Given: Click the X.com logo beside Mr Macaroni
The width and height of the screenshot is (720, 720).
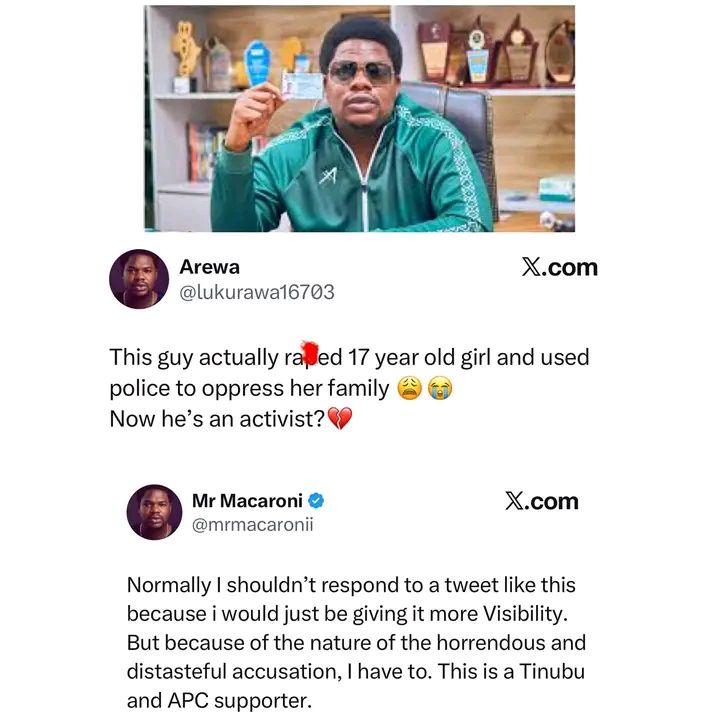Looking at the screenshot, I should coord(542,502).
